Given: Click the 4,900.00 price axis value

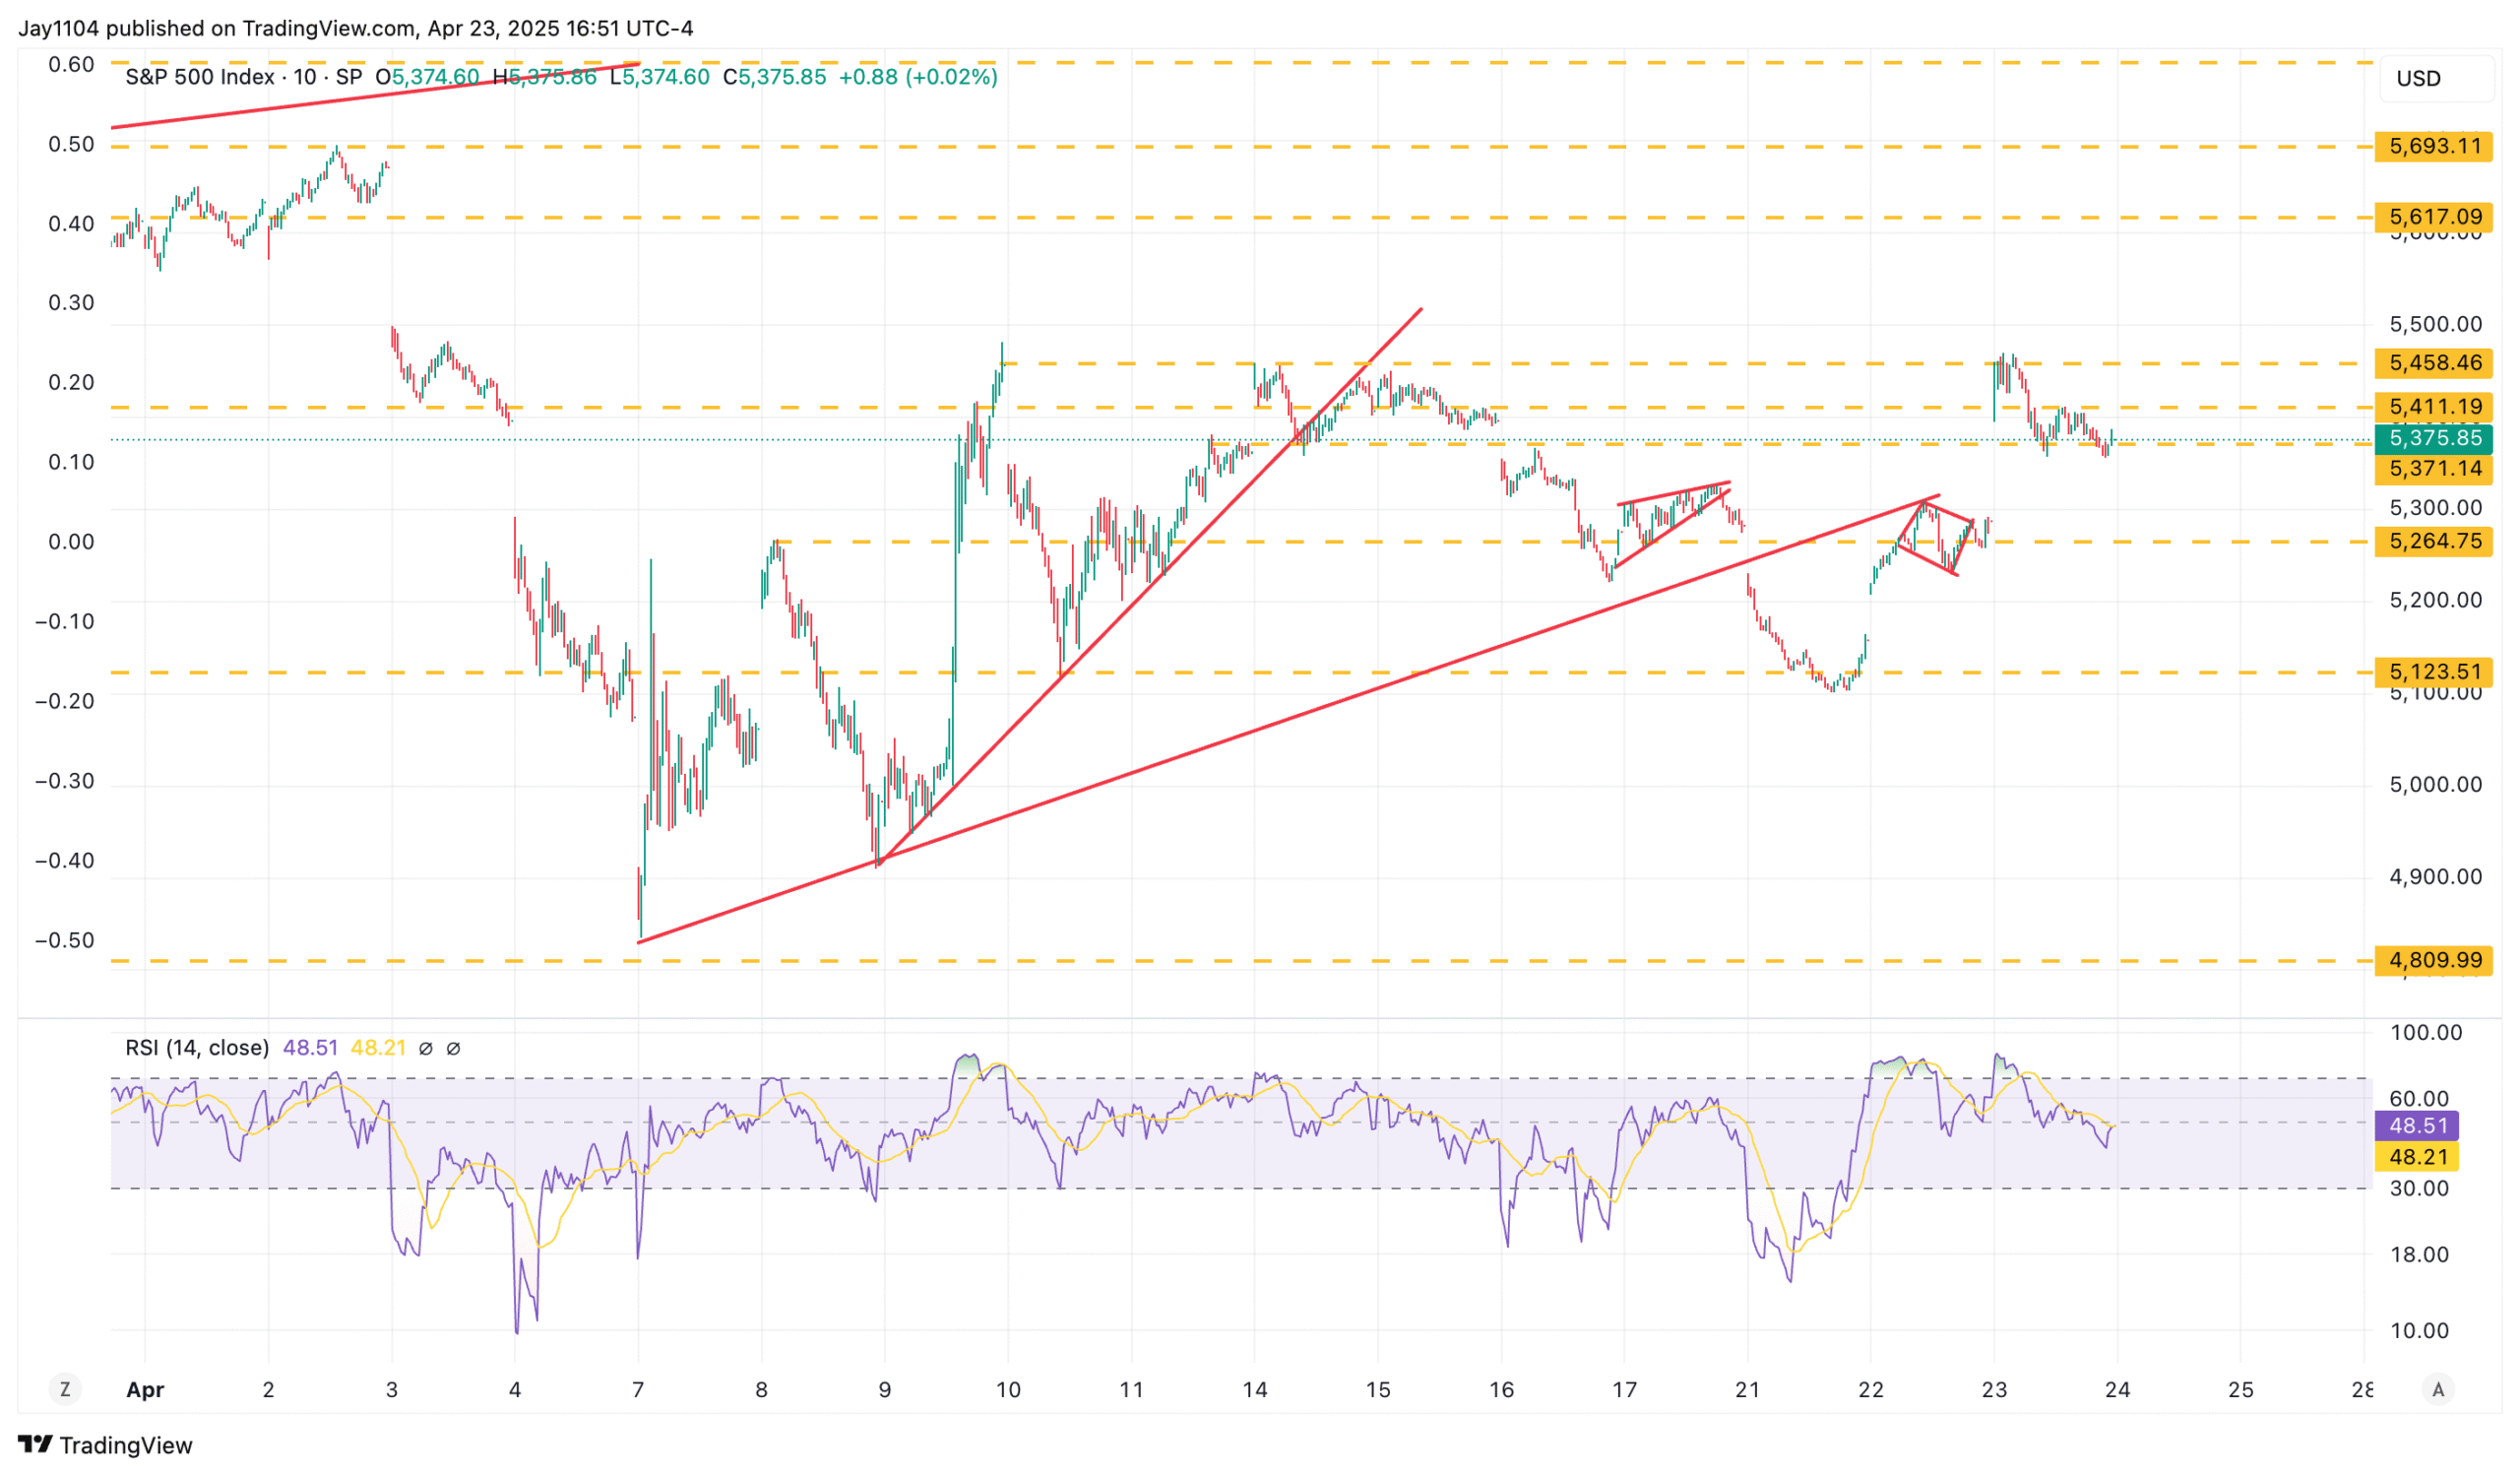Looking at the screenshot, I should pyautogui.click(x=2435, y=877).
